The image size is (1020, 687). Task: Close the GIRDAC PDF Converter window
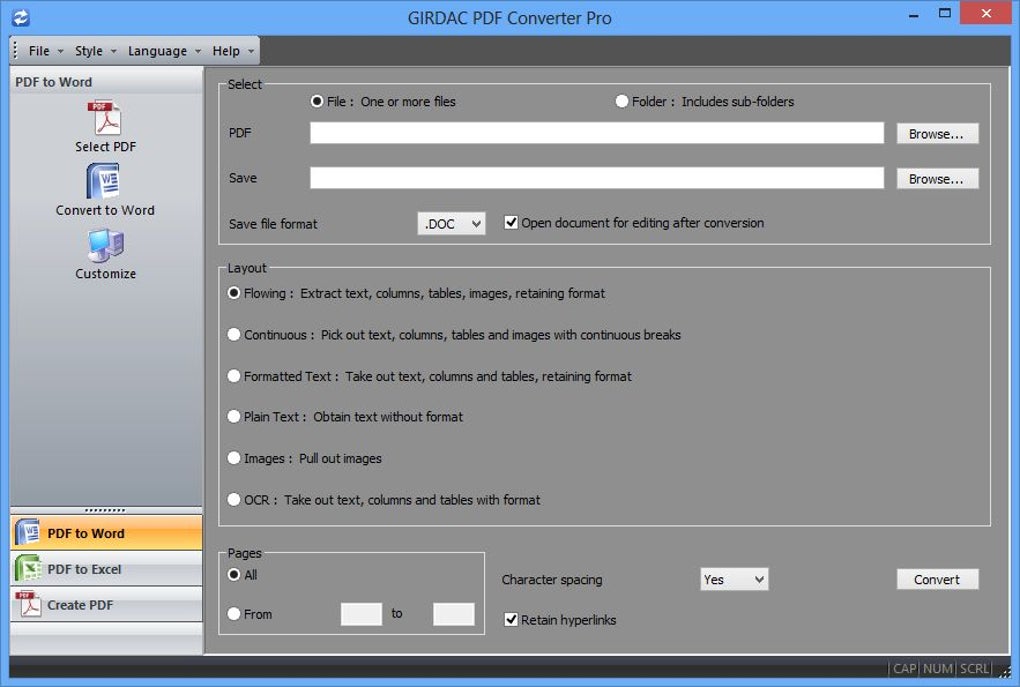986,14
